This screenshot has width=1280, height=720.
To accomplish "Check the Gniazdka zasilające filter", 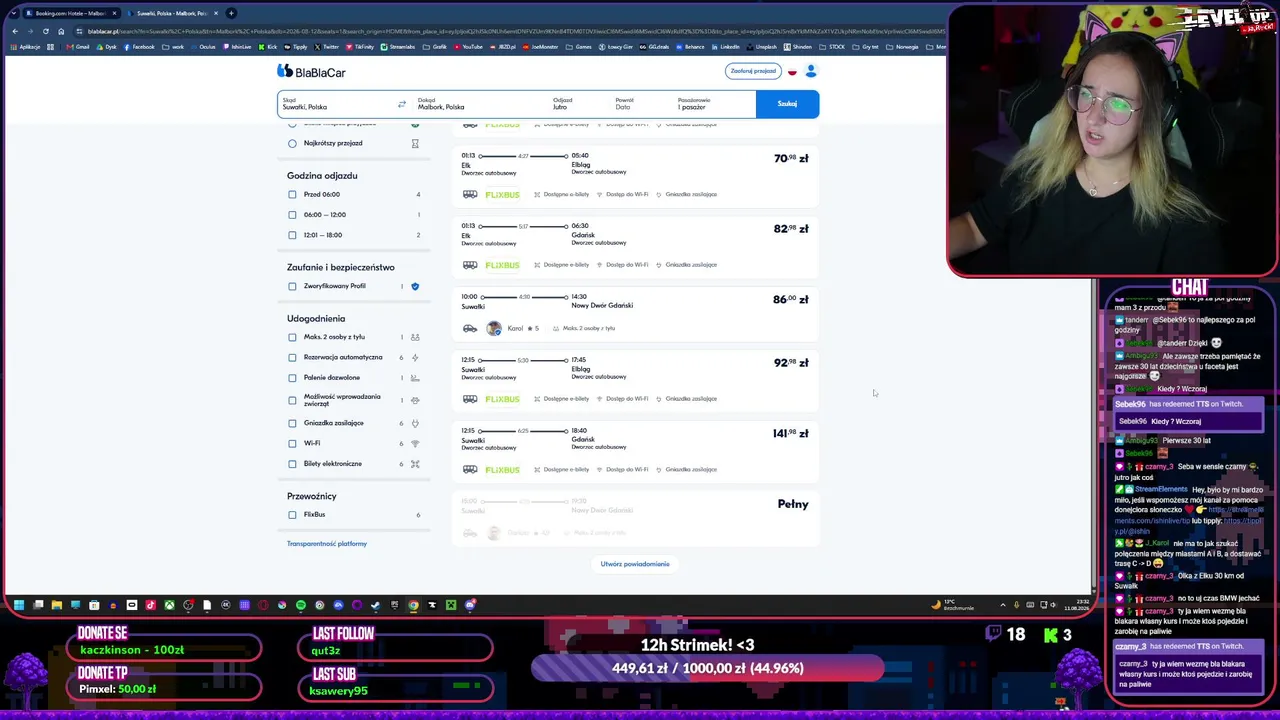I will tap(292, 423).
